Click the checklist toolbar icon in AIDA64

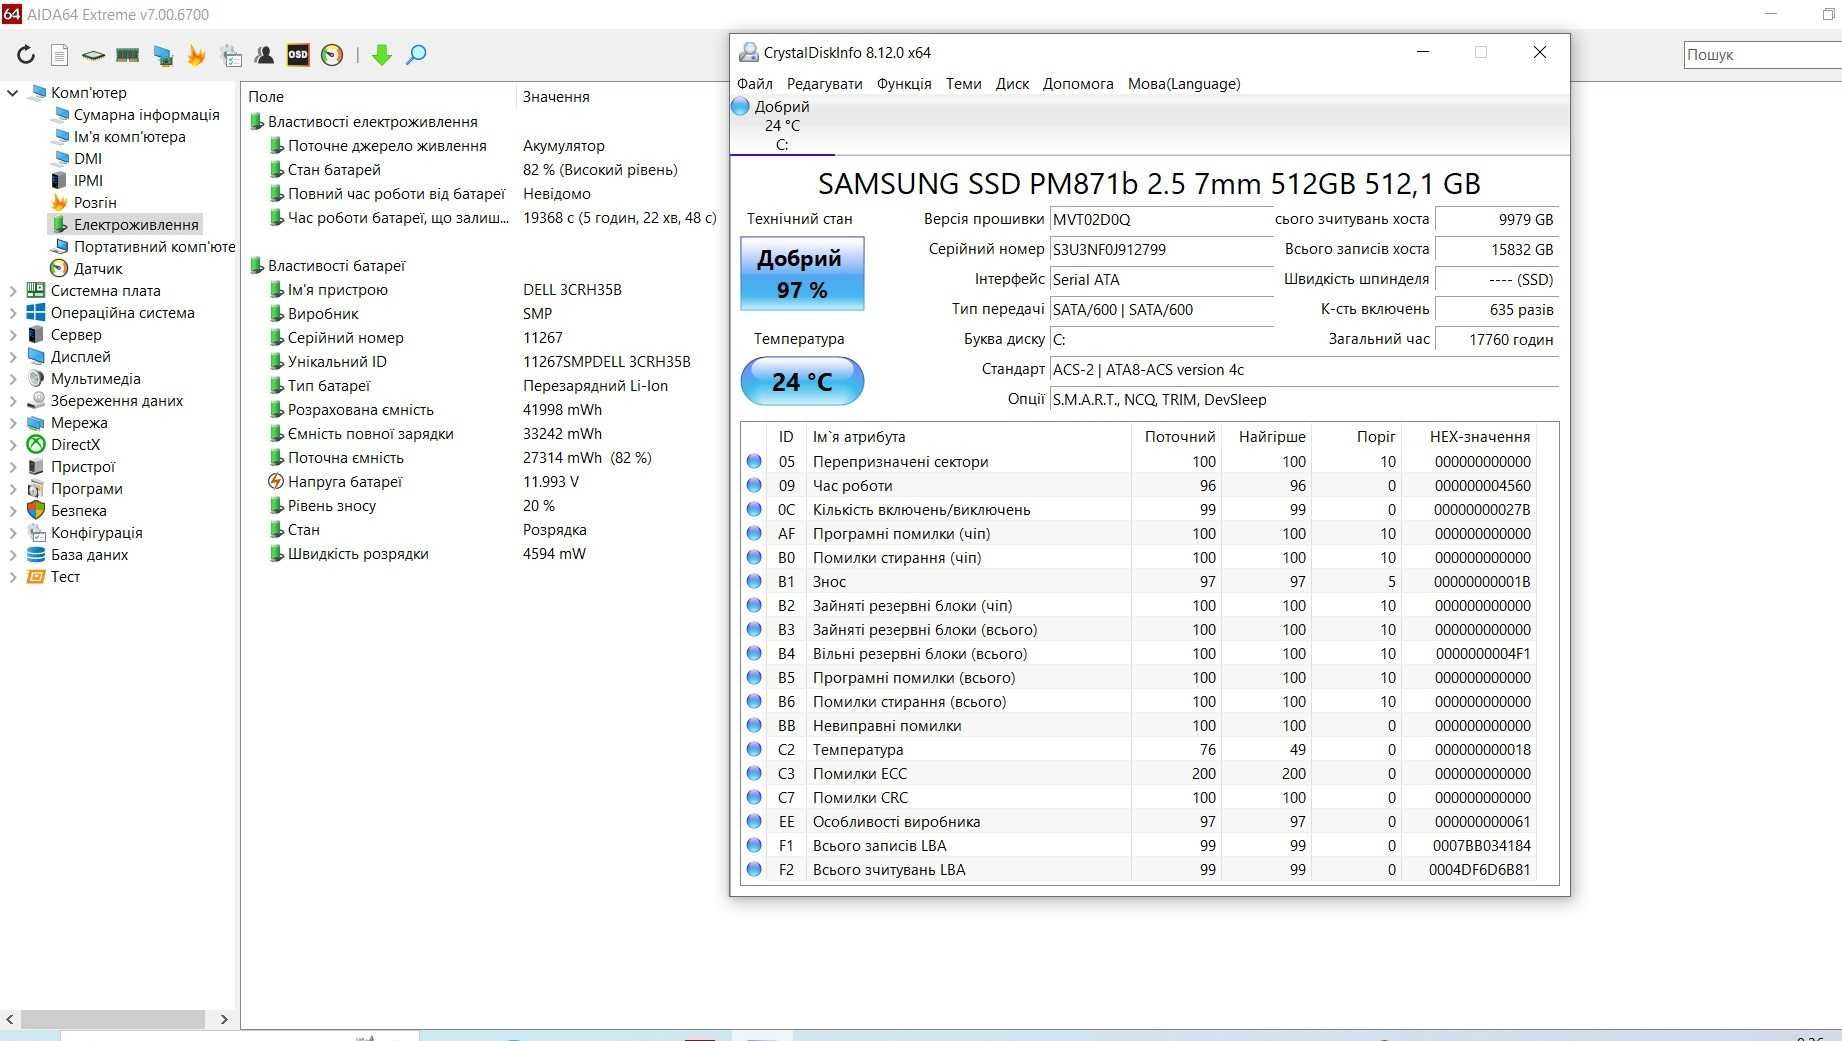coord(231,55)
